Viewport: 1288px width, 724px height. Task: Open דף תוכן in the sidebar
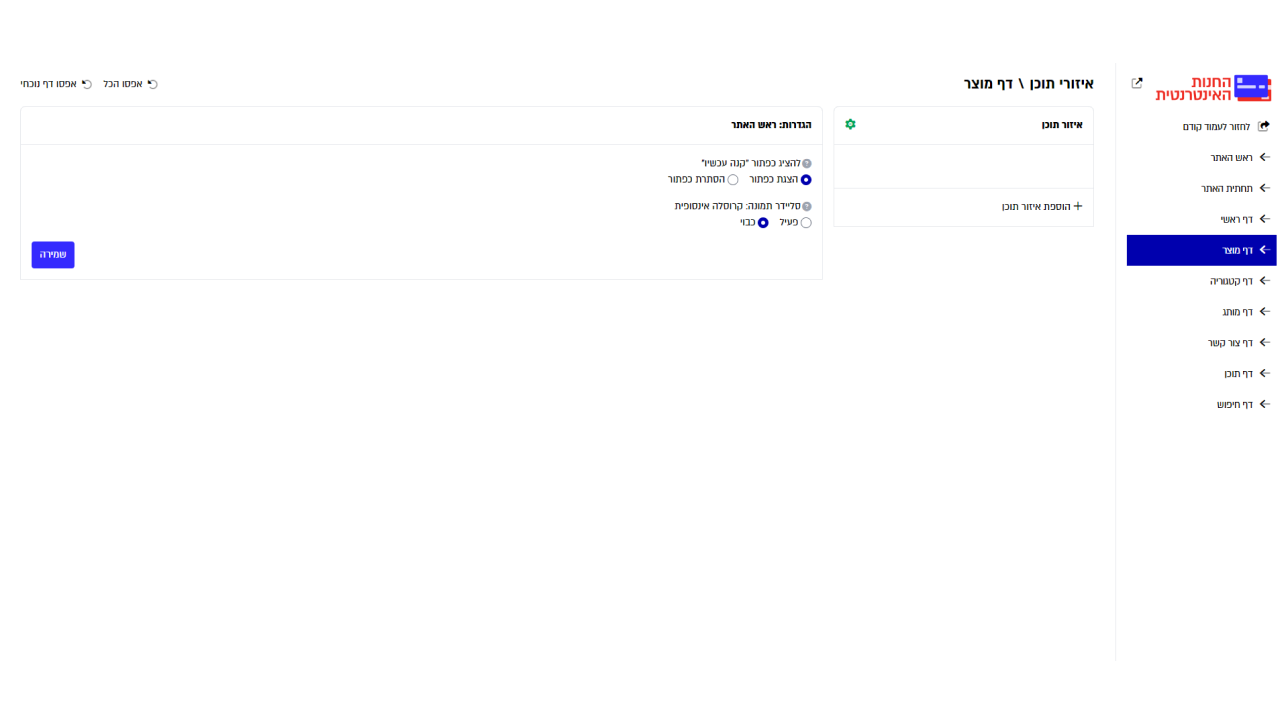tap(1246, 374)
